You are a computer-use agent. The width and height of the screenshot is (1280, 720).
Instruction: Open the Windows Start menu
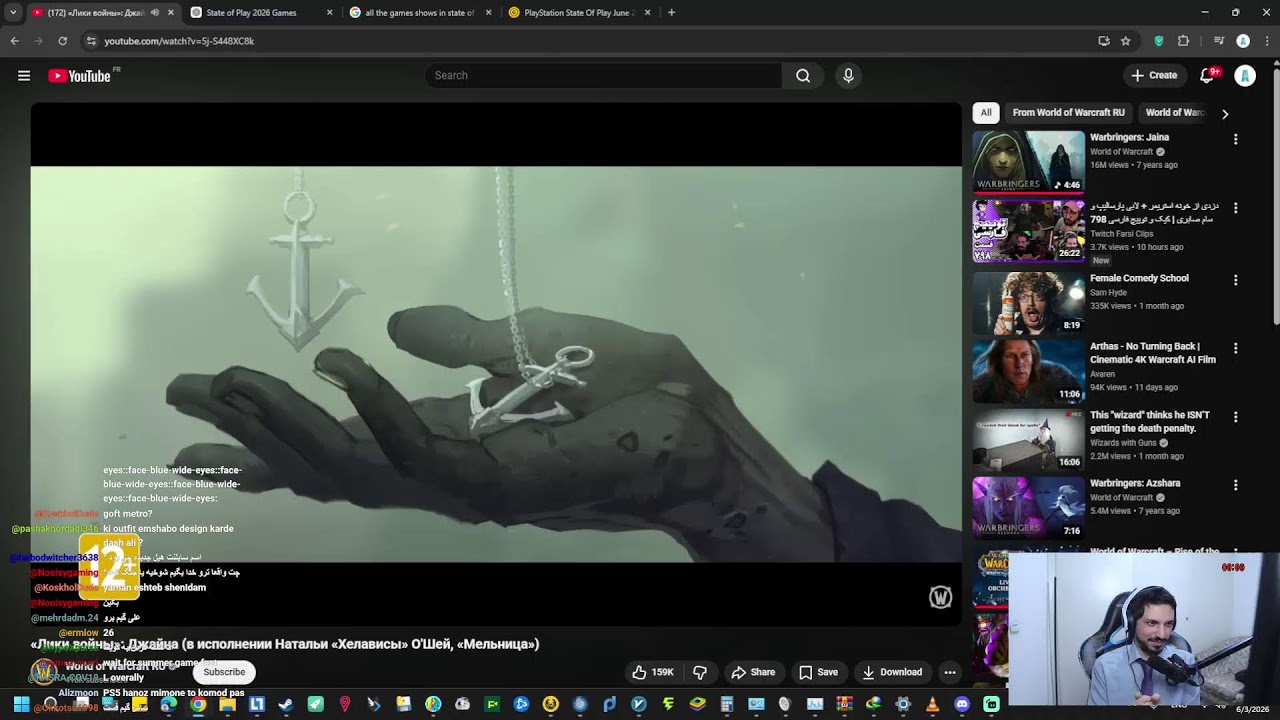tap(21, 704)
